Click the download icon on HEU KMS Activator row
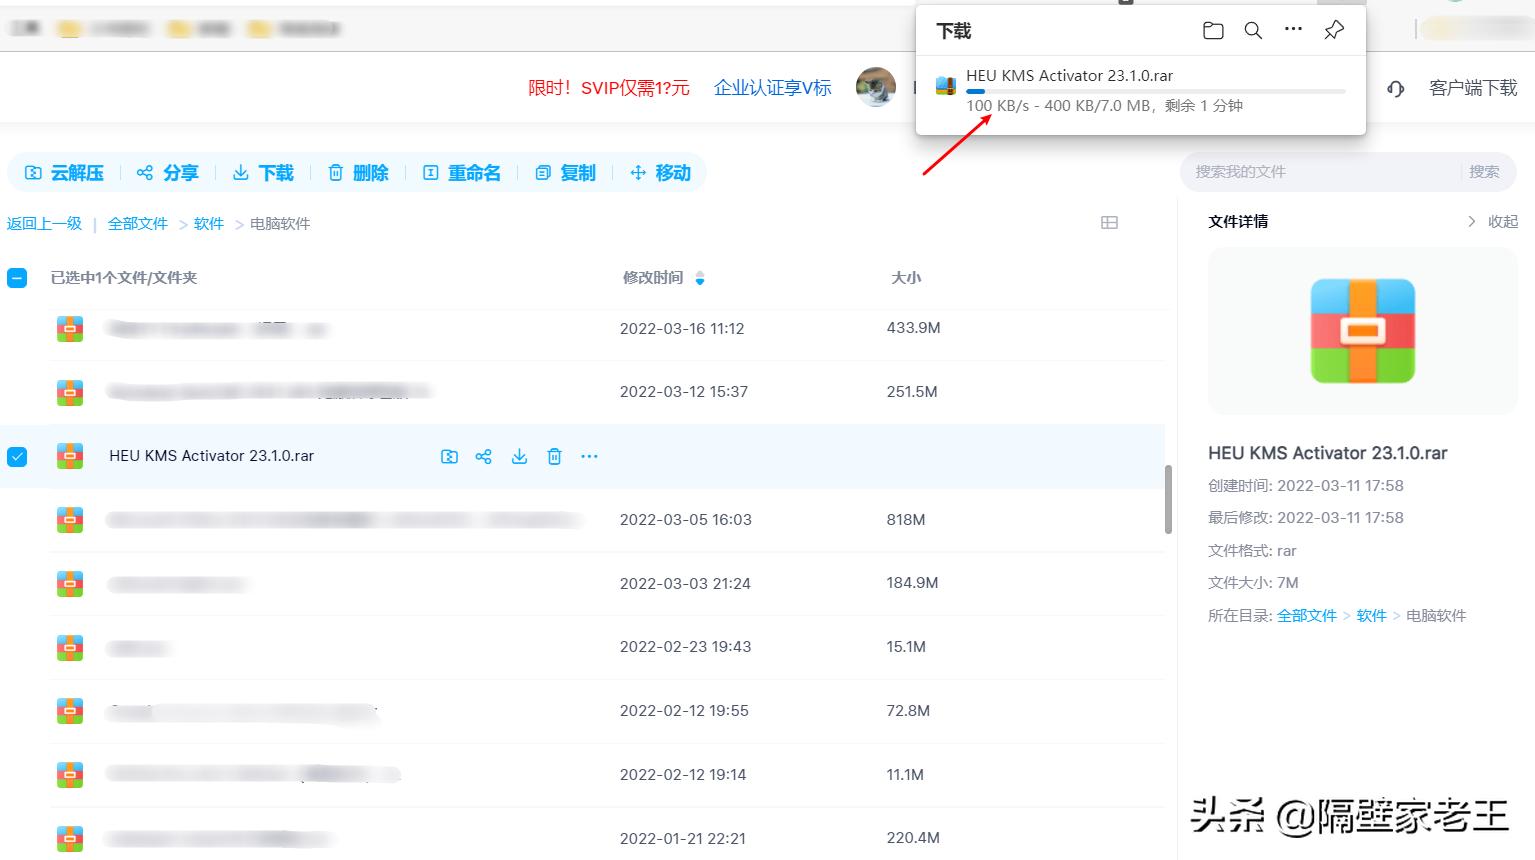Viewport: 1535px width, 860px height. click(519, 456)
